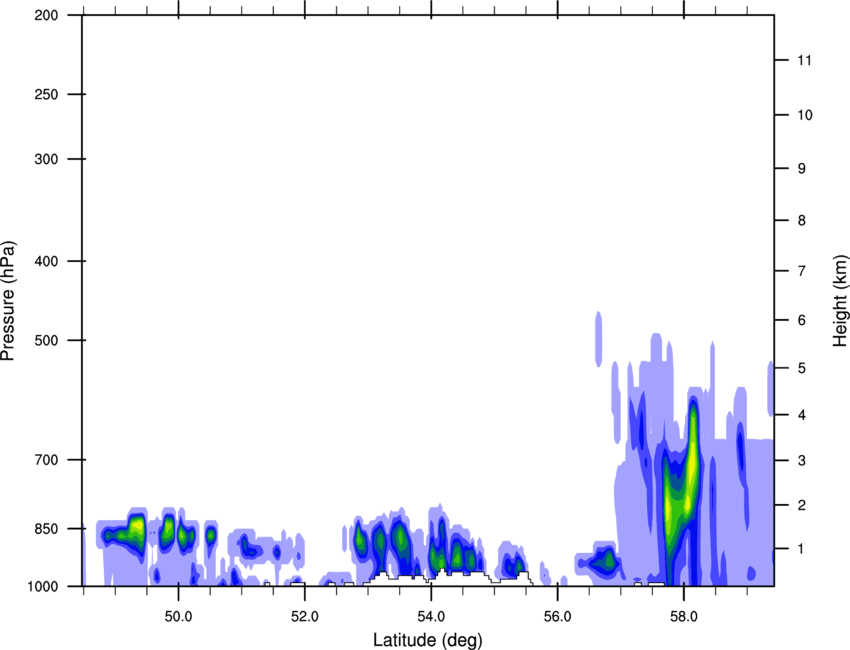Click the 'Height (km)' axis title

[840, 300]
